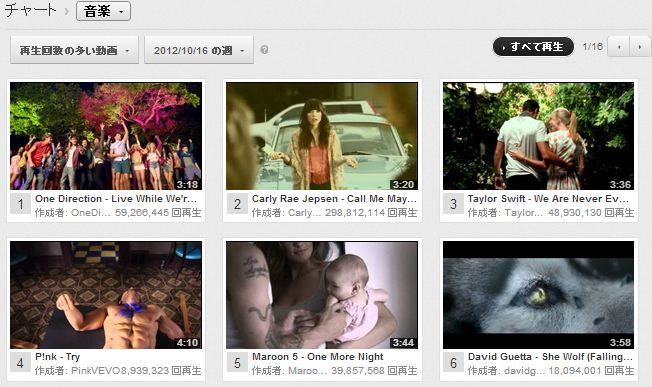Click the question mark help icon
The width and height of the screenshot is (652, 387).
coord(264,50)
